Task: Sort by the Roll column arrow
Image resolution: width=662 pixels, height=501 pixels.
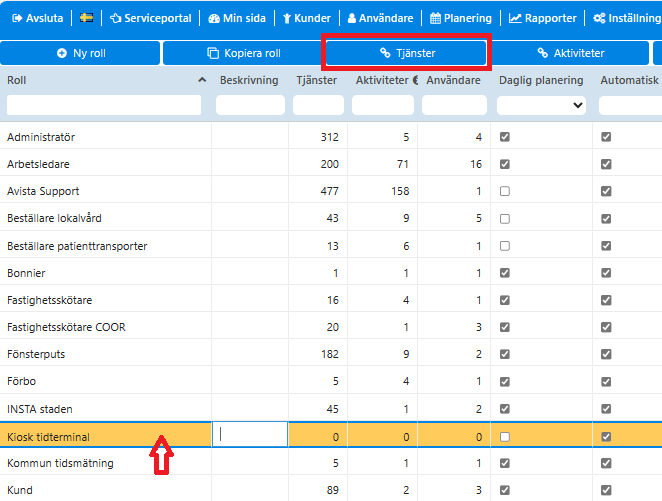Action: 202,80
